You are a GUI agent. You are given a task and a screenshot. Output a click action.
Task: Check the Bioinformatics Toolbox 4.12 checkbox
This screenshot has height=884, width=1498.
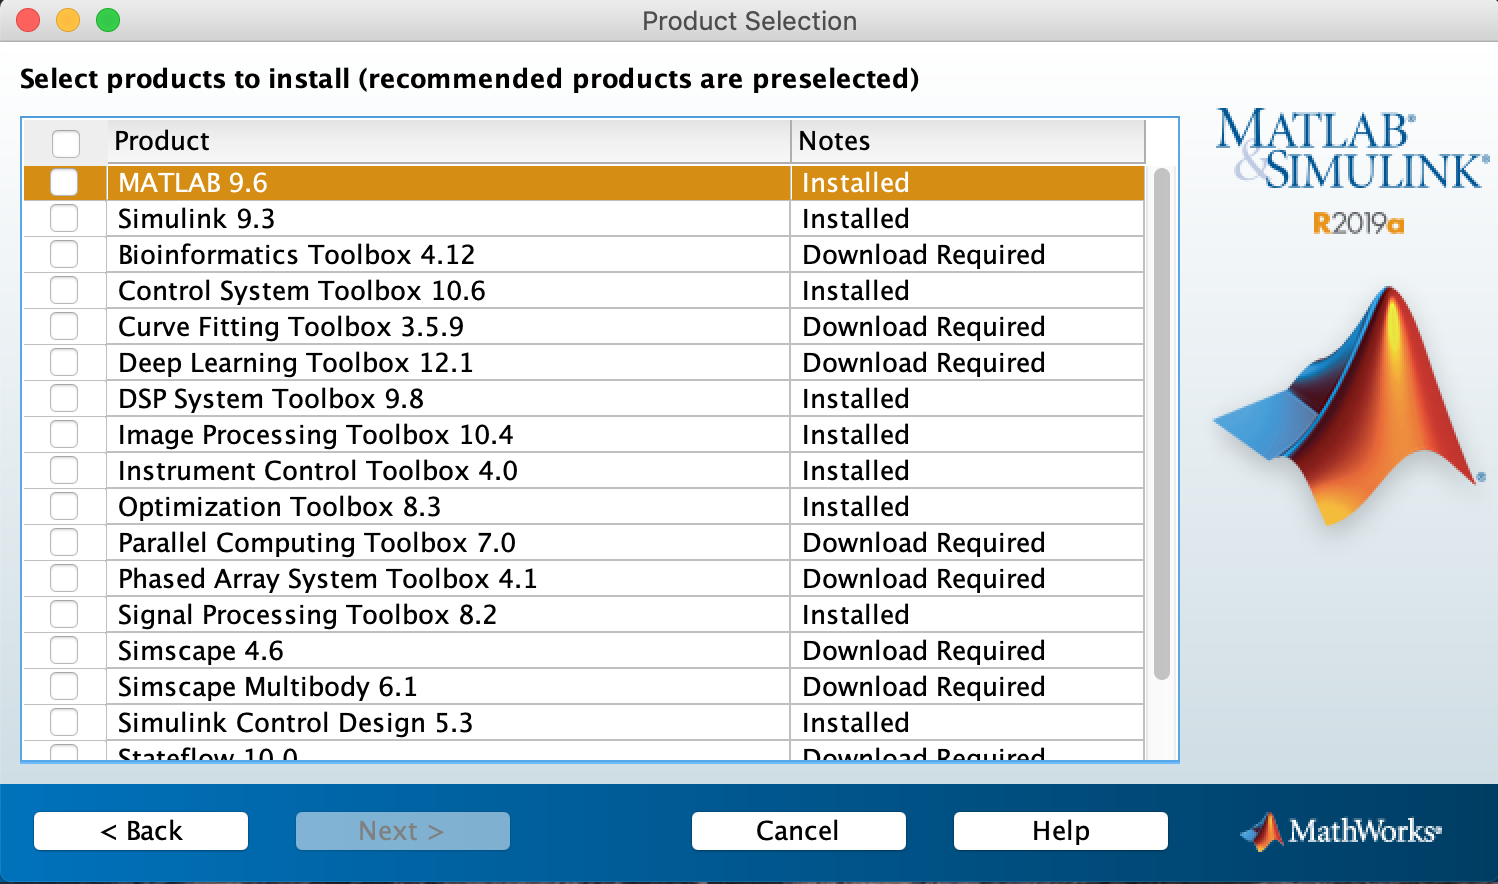64,254
